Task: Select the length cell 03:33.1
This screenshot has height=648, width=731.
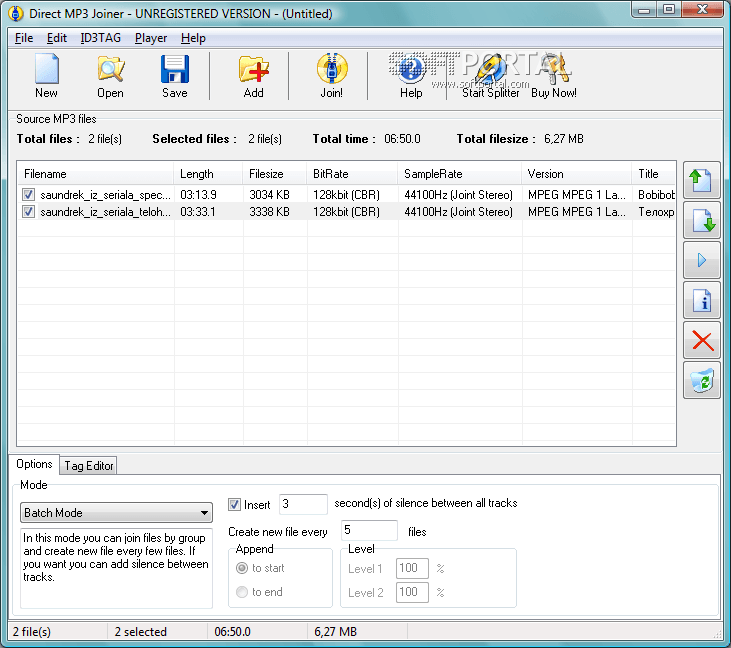Action: [x=198, y=212]
